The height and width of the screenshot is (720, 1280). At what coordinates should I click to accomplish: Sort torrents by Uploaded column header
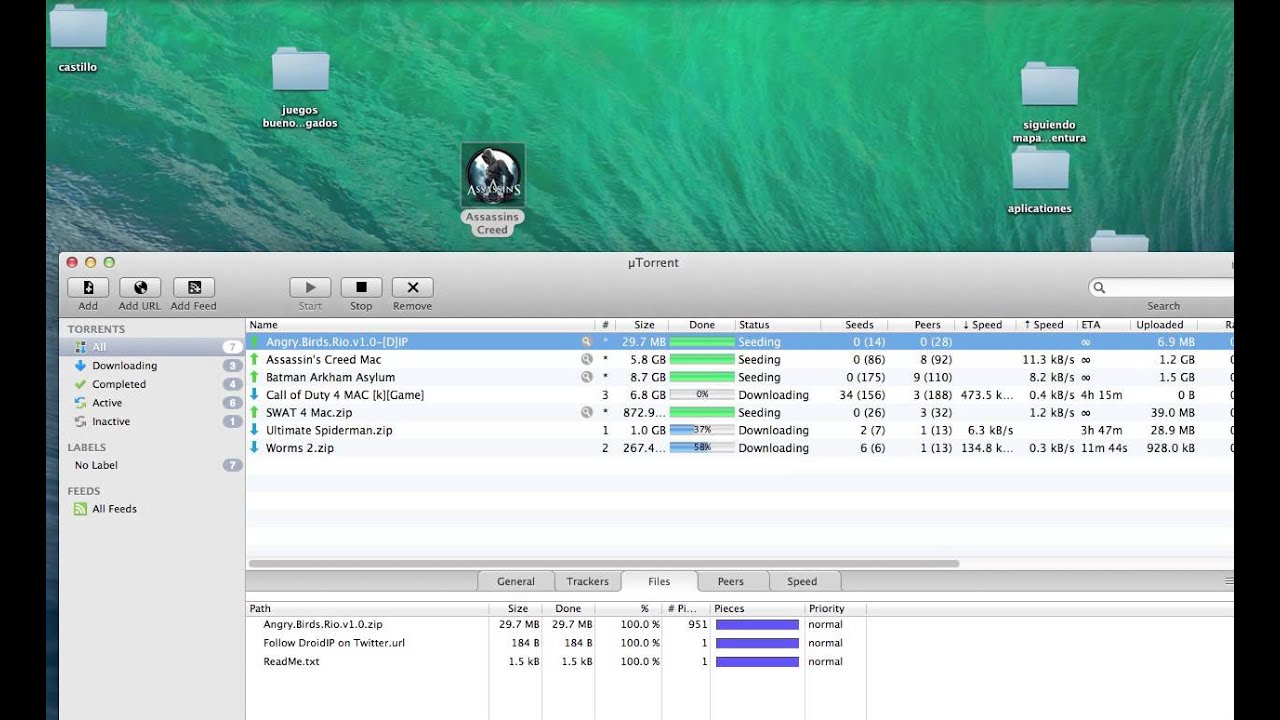[x=1163, y=325]
